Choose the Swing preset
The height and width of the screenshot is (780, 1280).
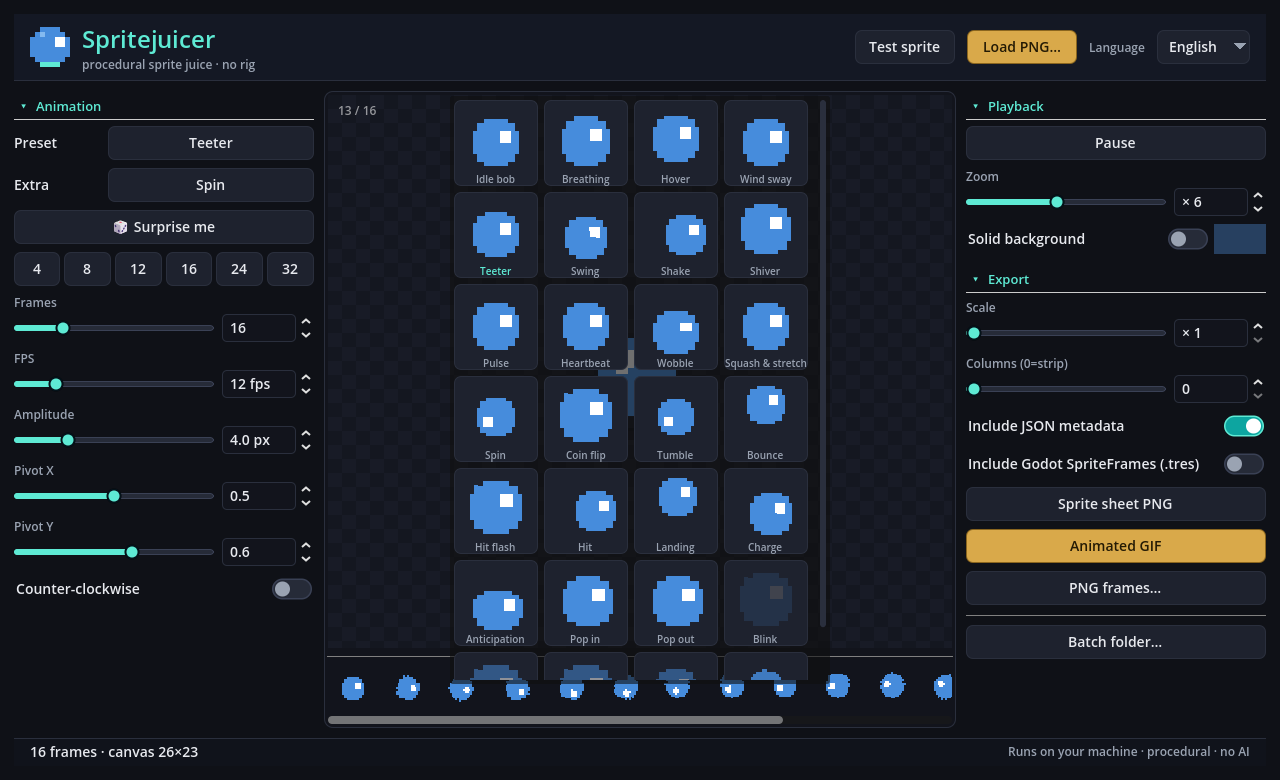(x=585, y=235)
